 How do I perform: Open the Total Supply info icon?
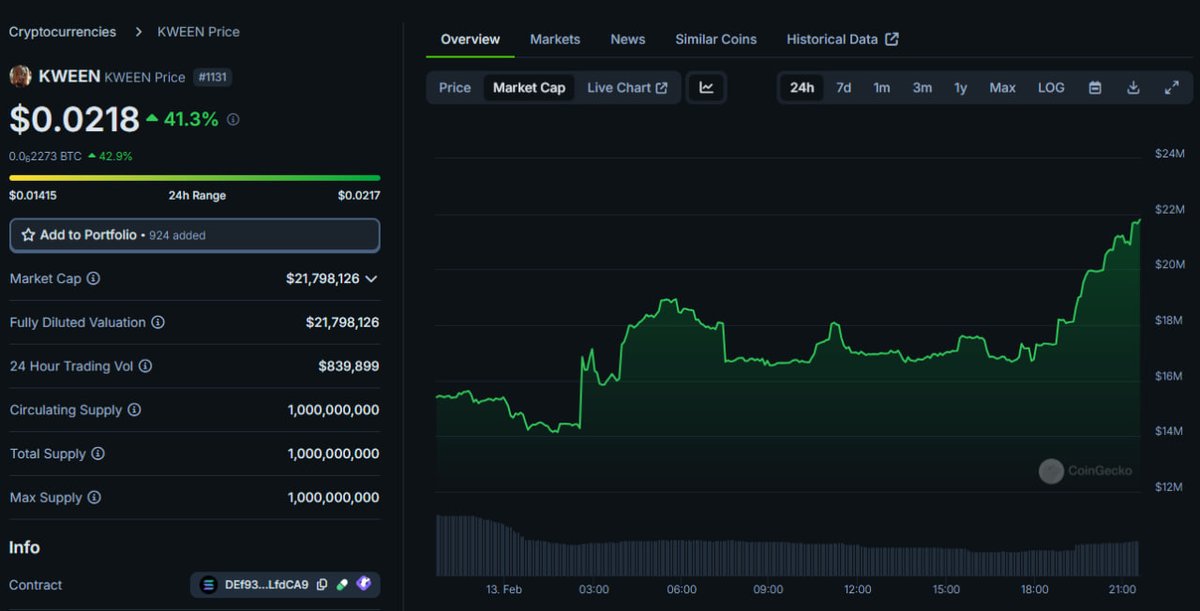pos(98,454)
